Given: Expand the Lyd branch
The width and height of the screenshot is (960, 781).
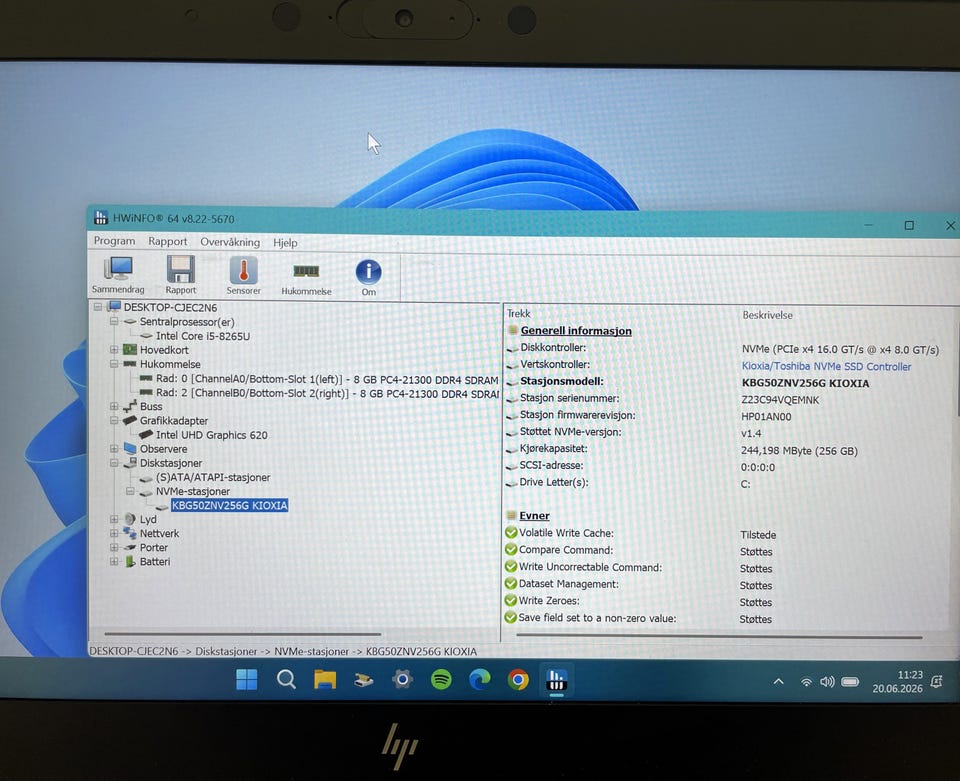Looking at the screenshot, I should click(114, 518).
